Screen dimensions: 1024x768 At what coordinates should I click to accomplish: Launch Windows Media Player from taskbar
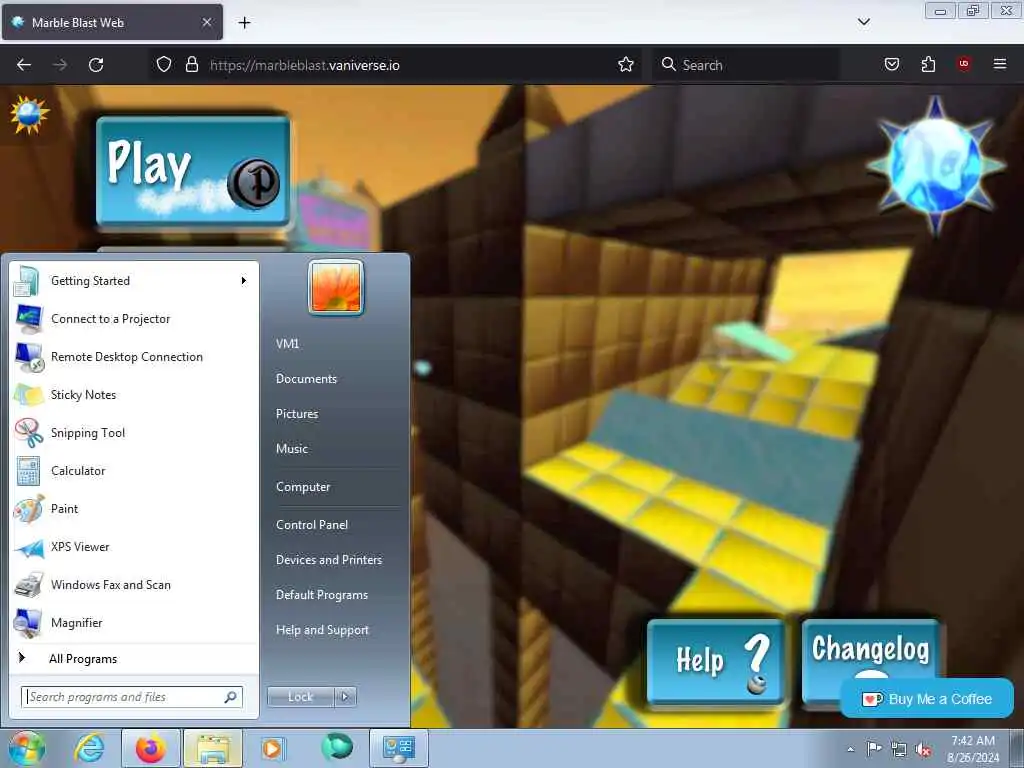[272, 748]
